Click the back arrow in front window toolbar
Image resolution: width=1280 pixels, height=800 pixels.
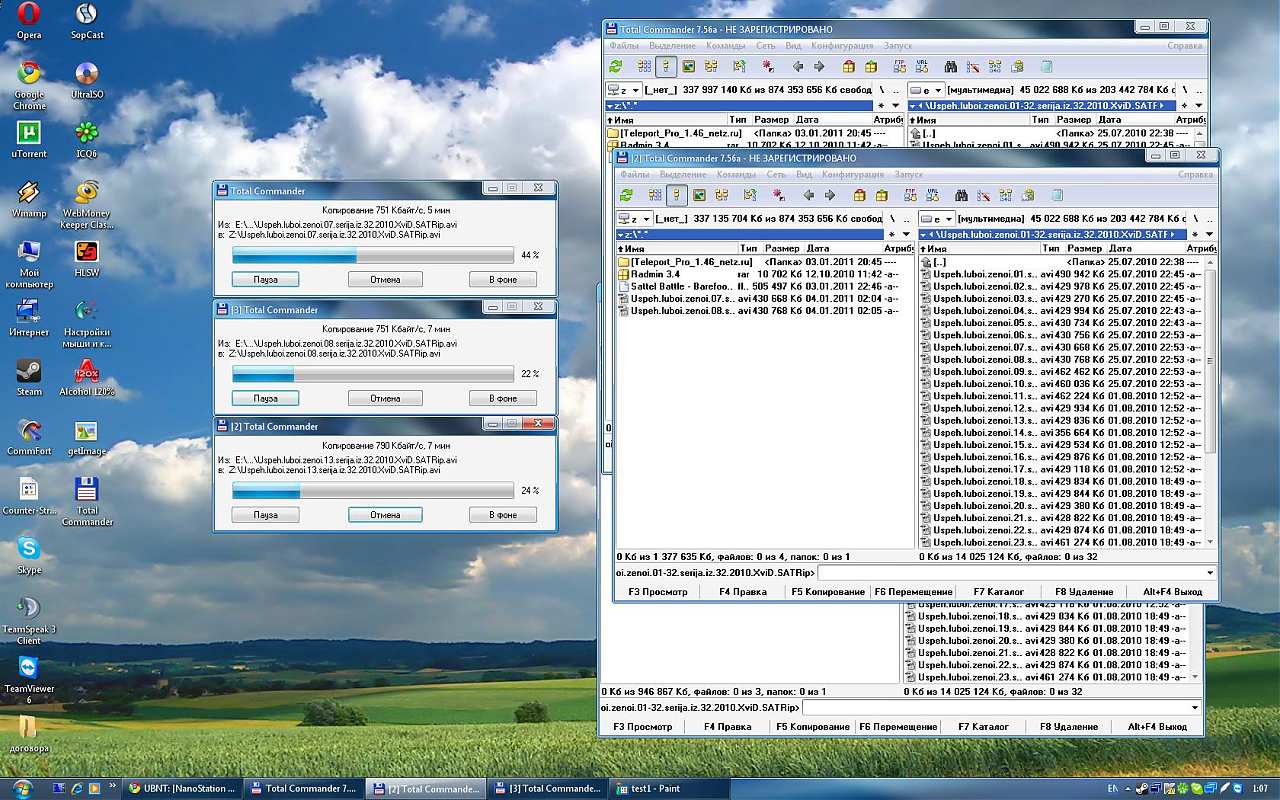(x=808, y=196)
